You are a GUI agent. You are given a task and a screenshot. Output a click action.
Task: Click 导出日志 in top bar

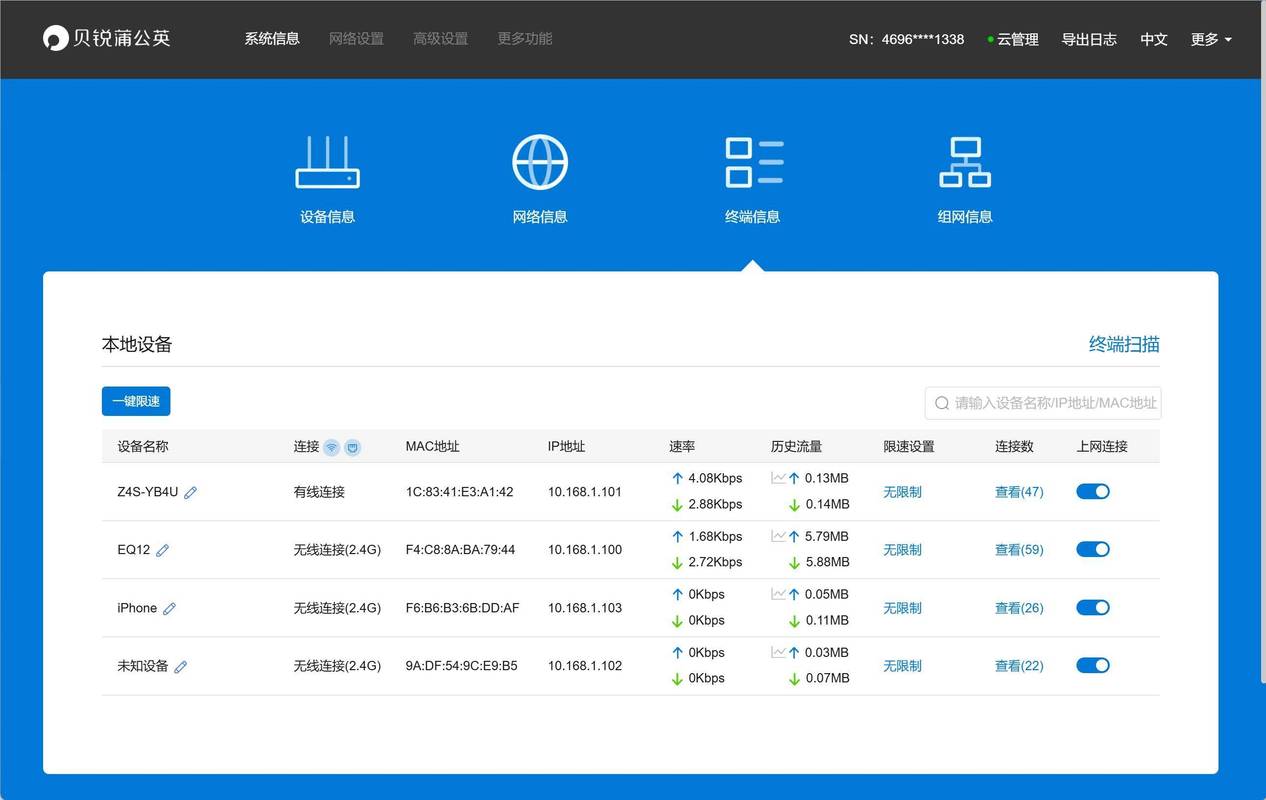click(1089, 39)
